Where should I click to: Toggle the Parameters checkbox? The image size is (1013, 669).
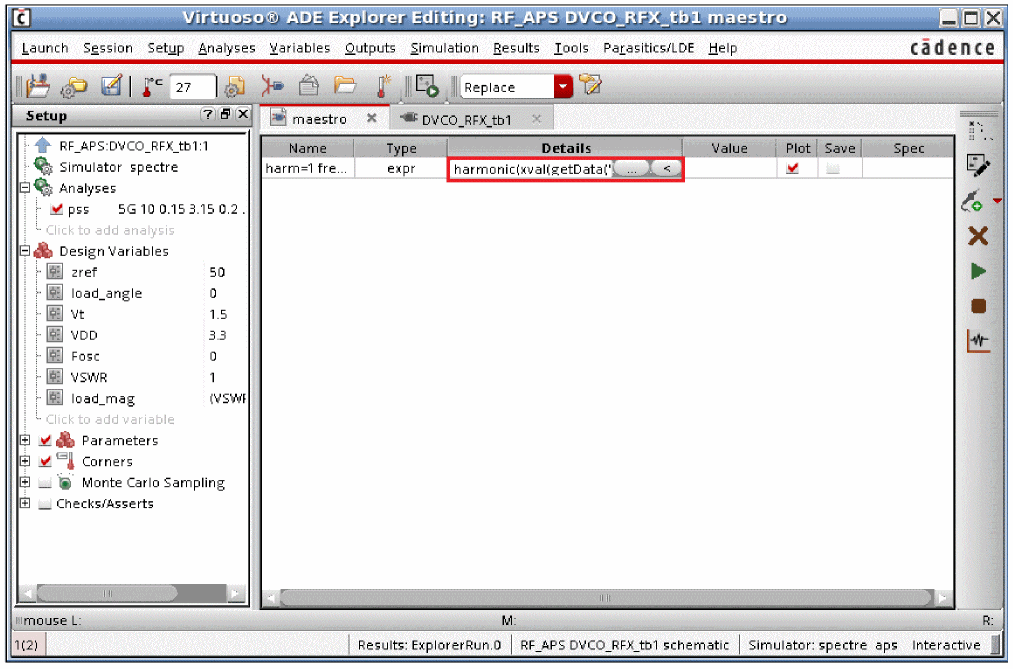pos(45,440)
